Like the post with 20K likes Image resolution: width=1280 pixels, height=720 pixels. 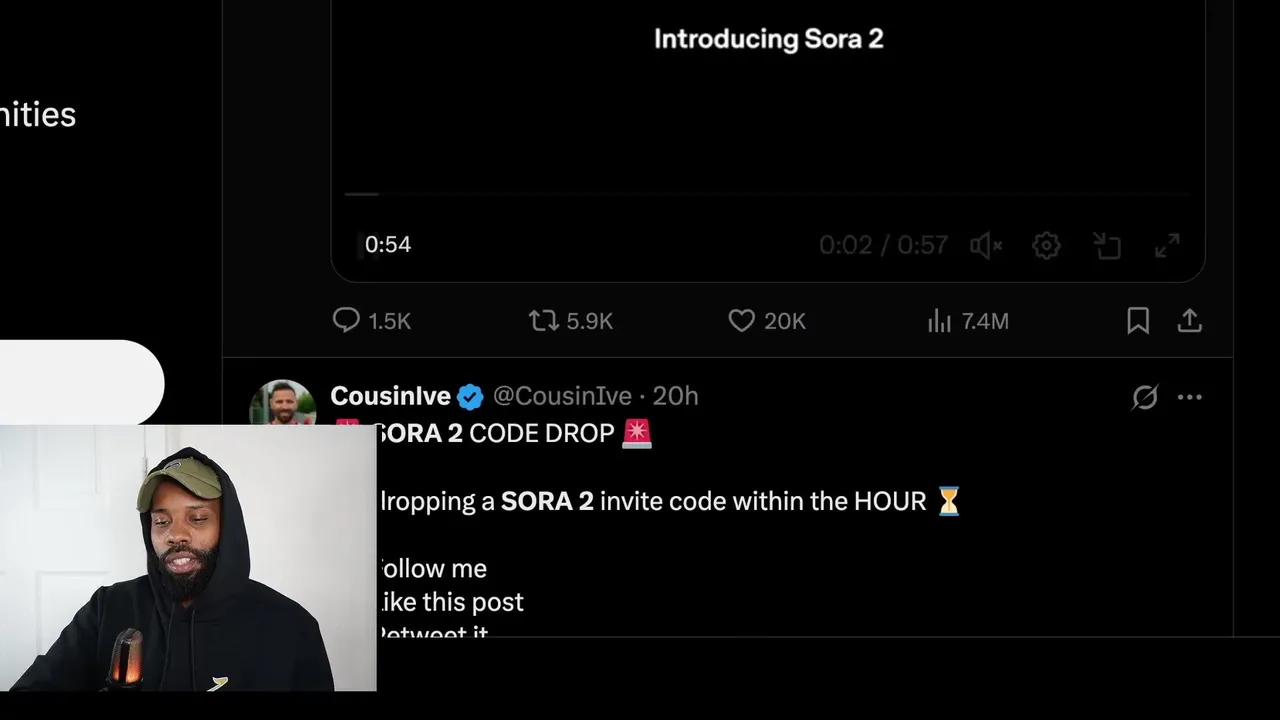tap(741, 320)
